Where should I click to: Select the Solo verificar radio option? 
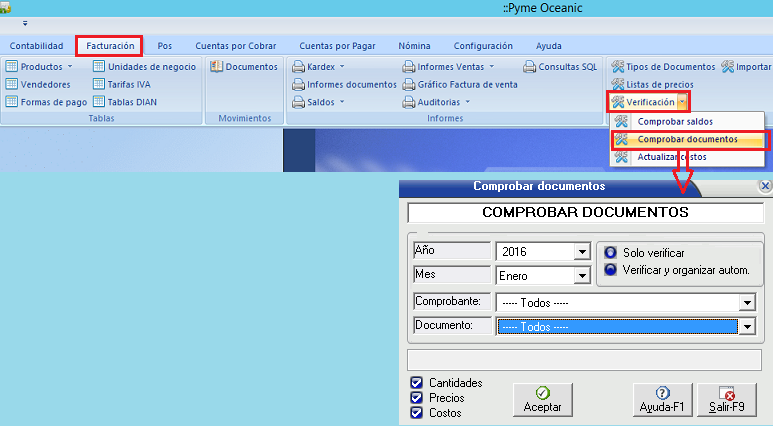[x=610, y=252]
